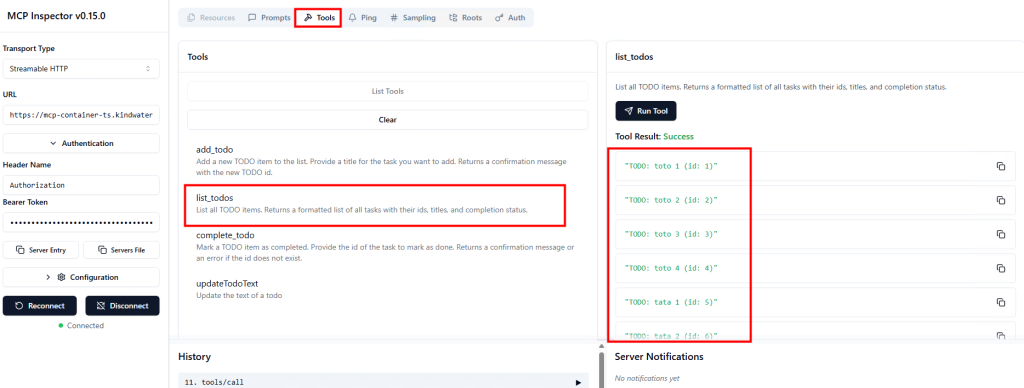Select the add_todo tool
The image size is (1024, 388).
(387, 160)
